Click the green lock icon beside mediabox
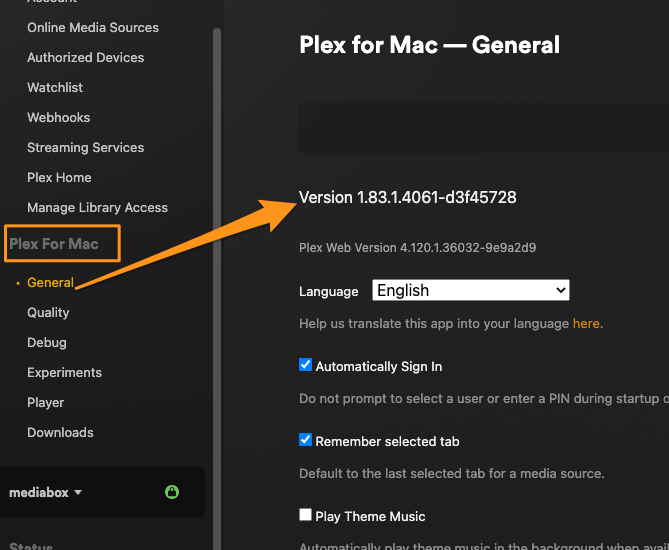The width and height of the screenshot is (669, 550). 172,492
